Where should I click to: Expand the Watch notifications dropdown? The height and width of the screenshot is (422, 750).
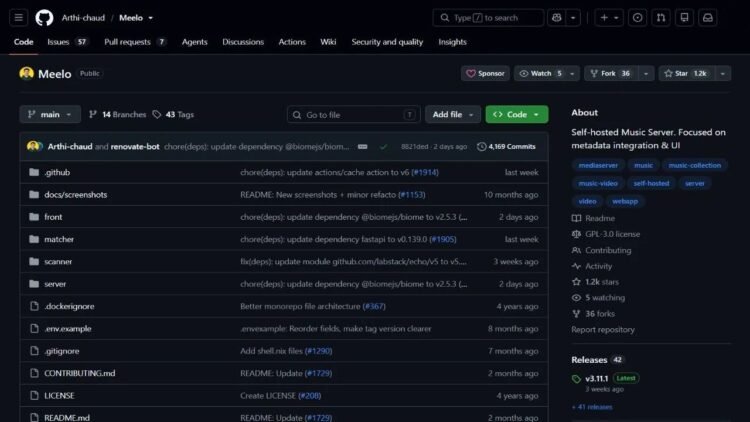[572, 73]
